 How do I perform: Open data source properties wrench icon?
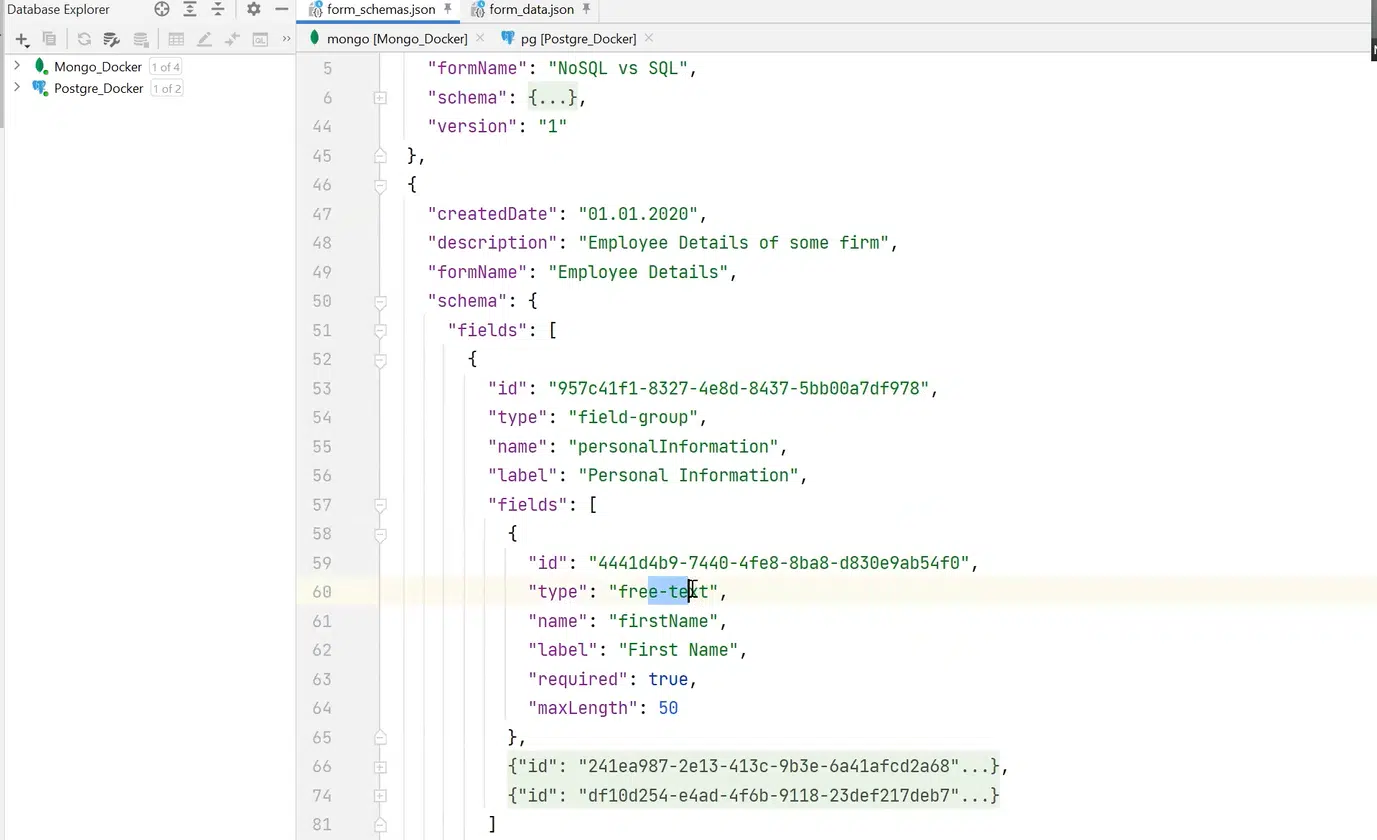point(112,39)
